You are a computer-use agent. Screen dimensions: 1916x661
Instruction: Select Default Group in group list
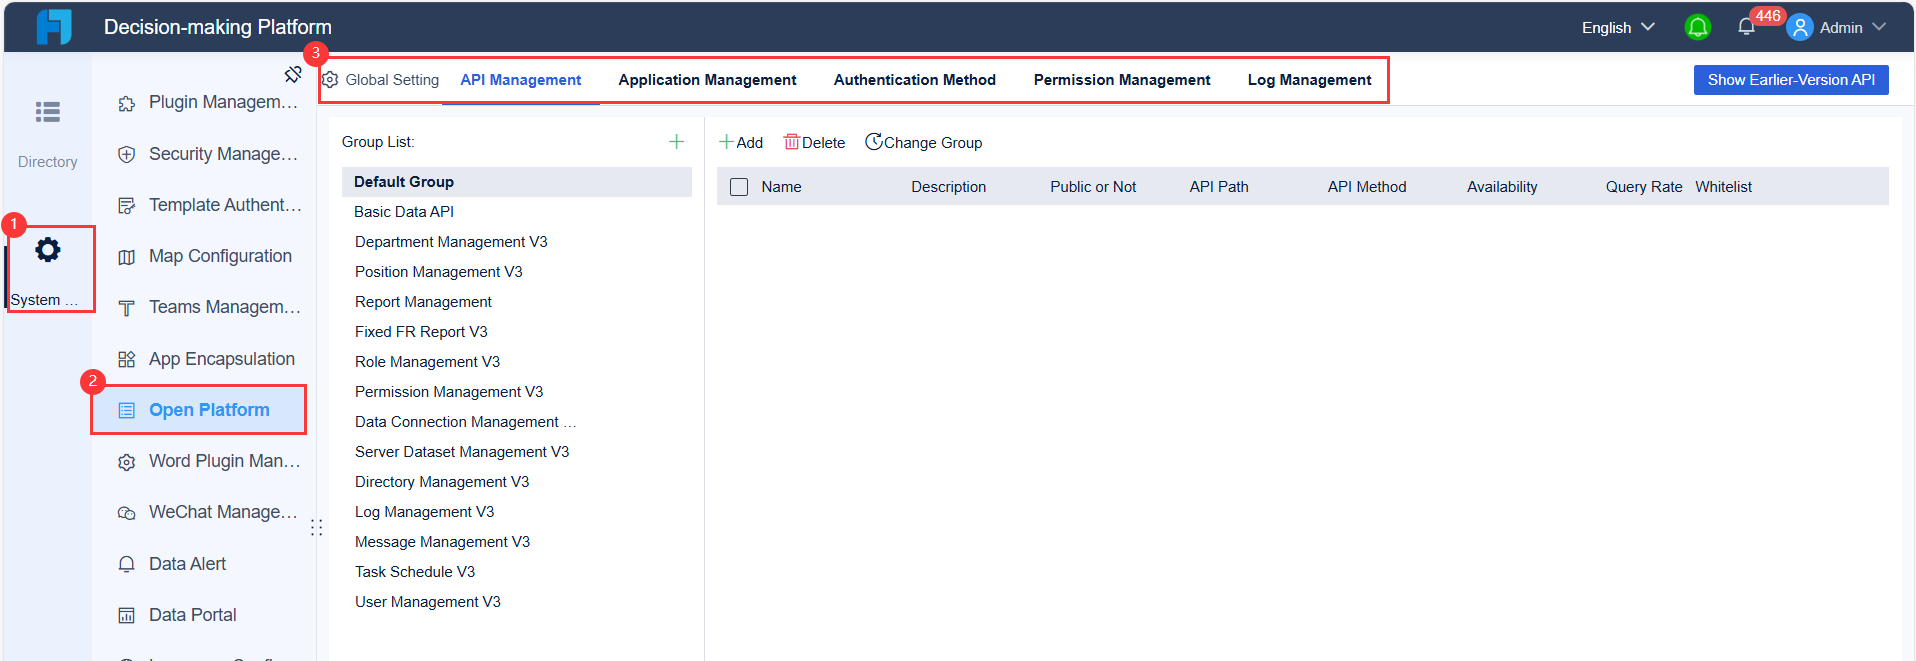coord(516,182)
